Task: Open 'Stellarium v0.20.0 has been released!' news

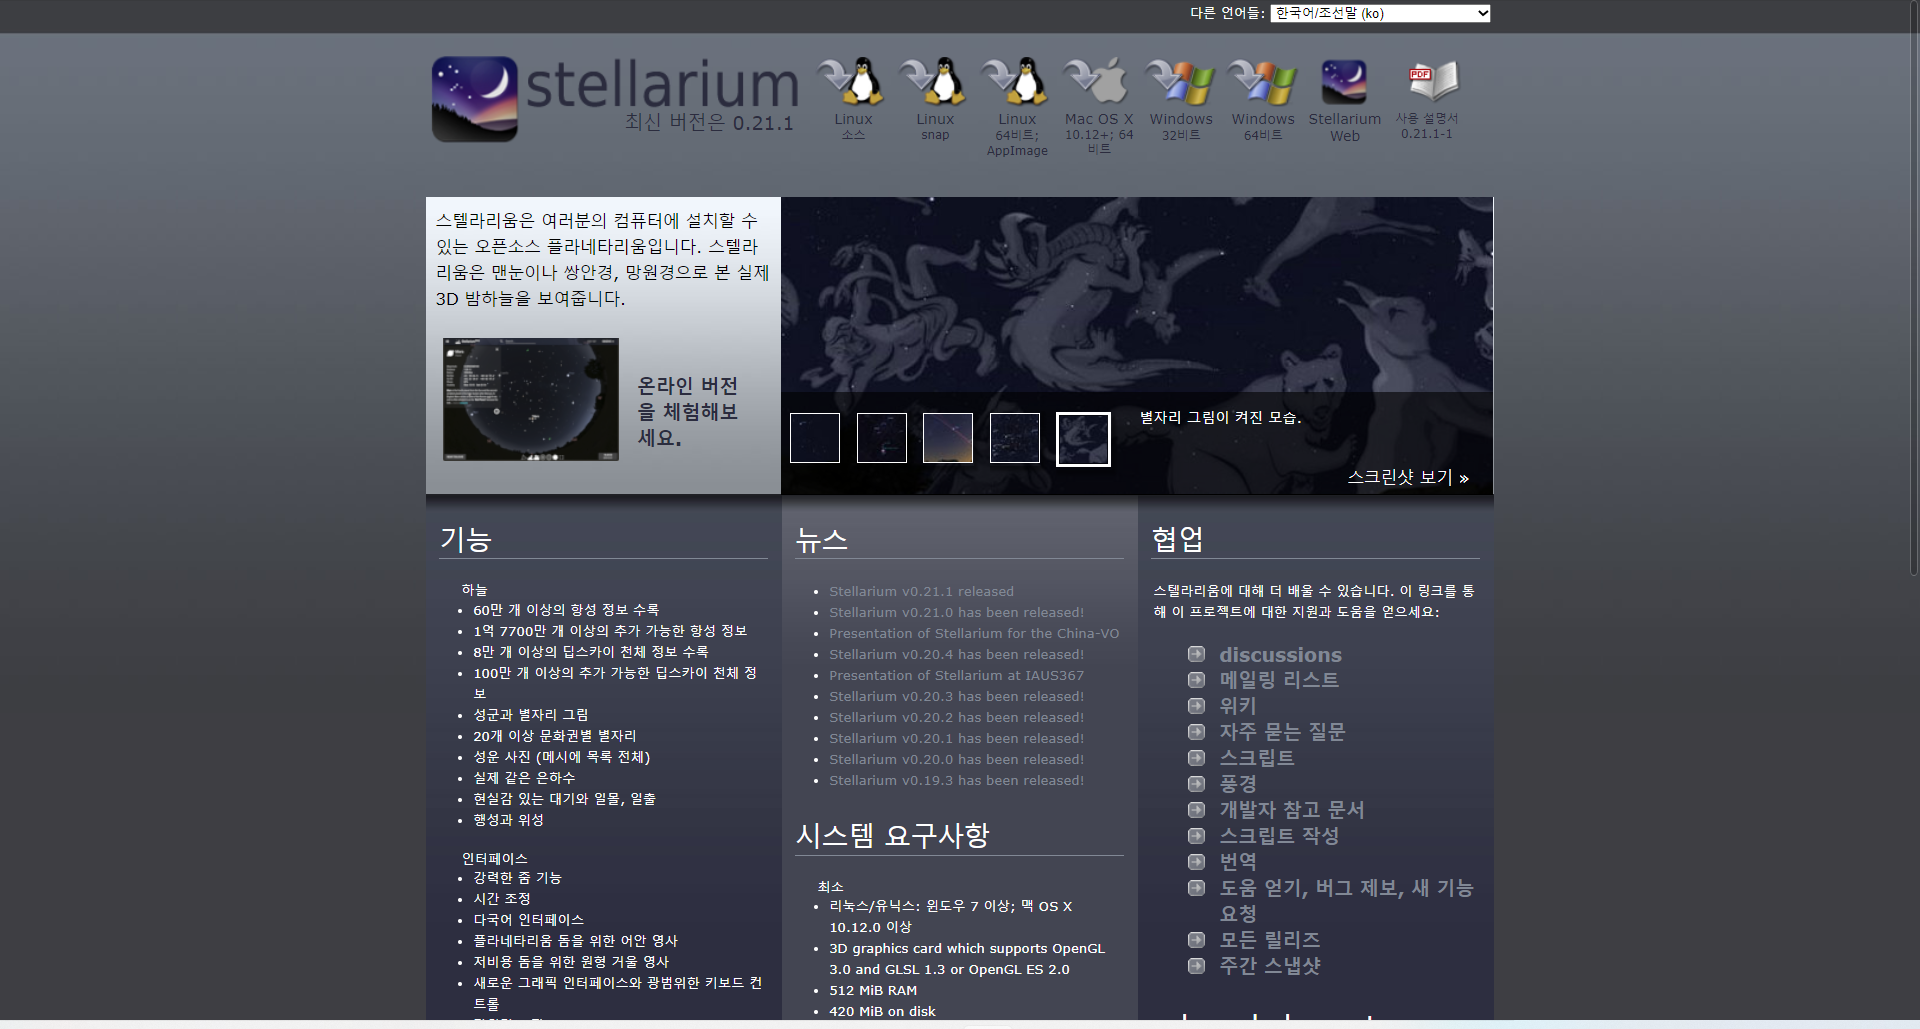Action: (x=956, y=759)
